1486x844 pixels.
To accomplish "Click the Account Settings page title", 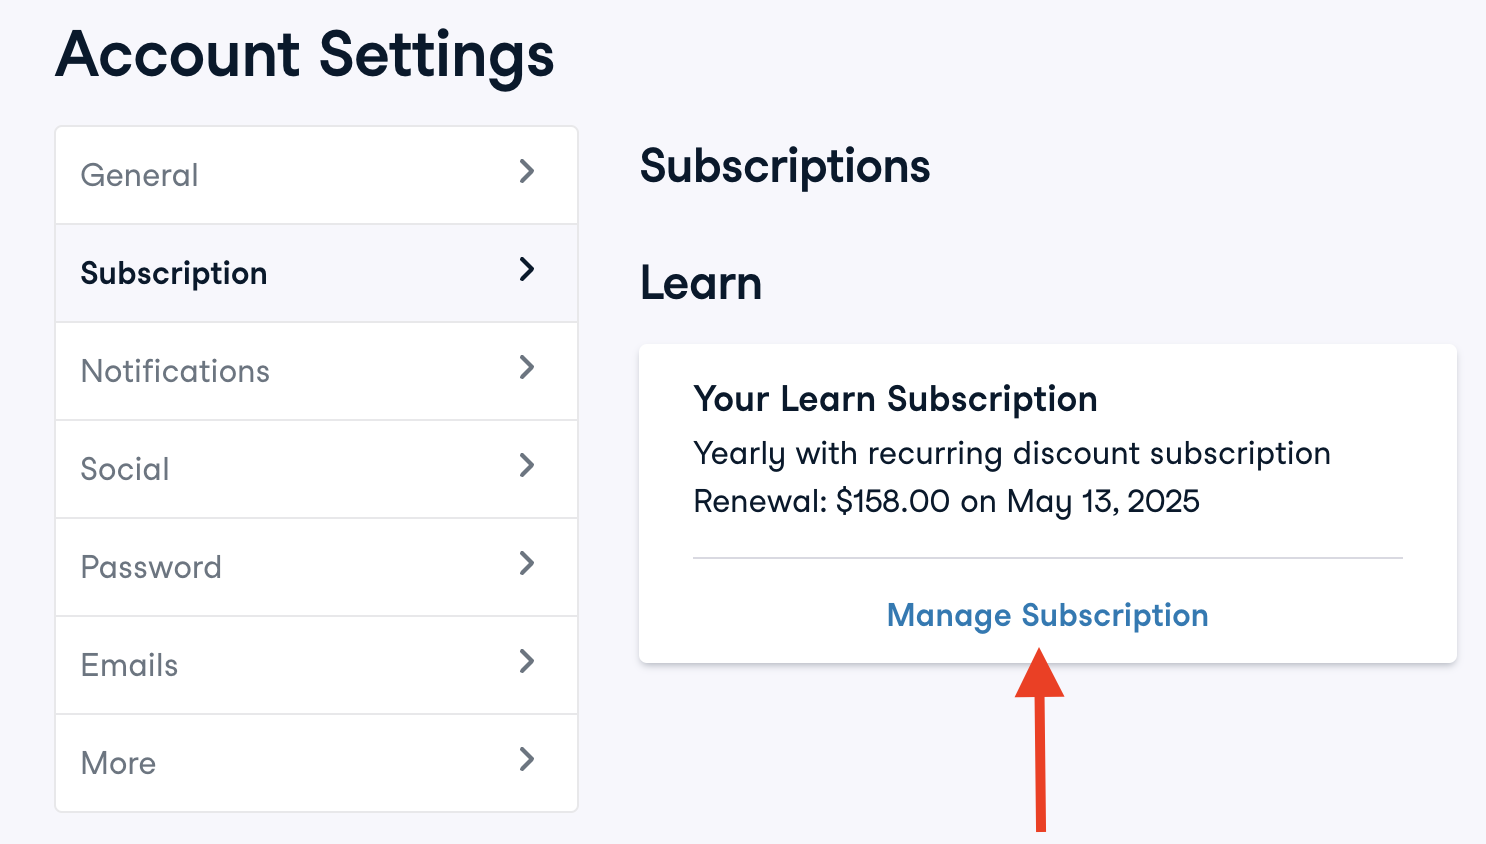I will (x=305, y=55).
